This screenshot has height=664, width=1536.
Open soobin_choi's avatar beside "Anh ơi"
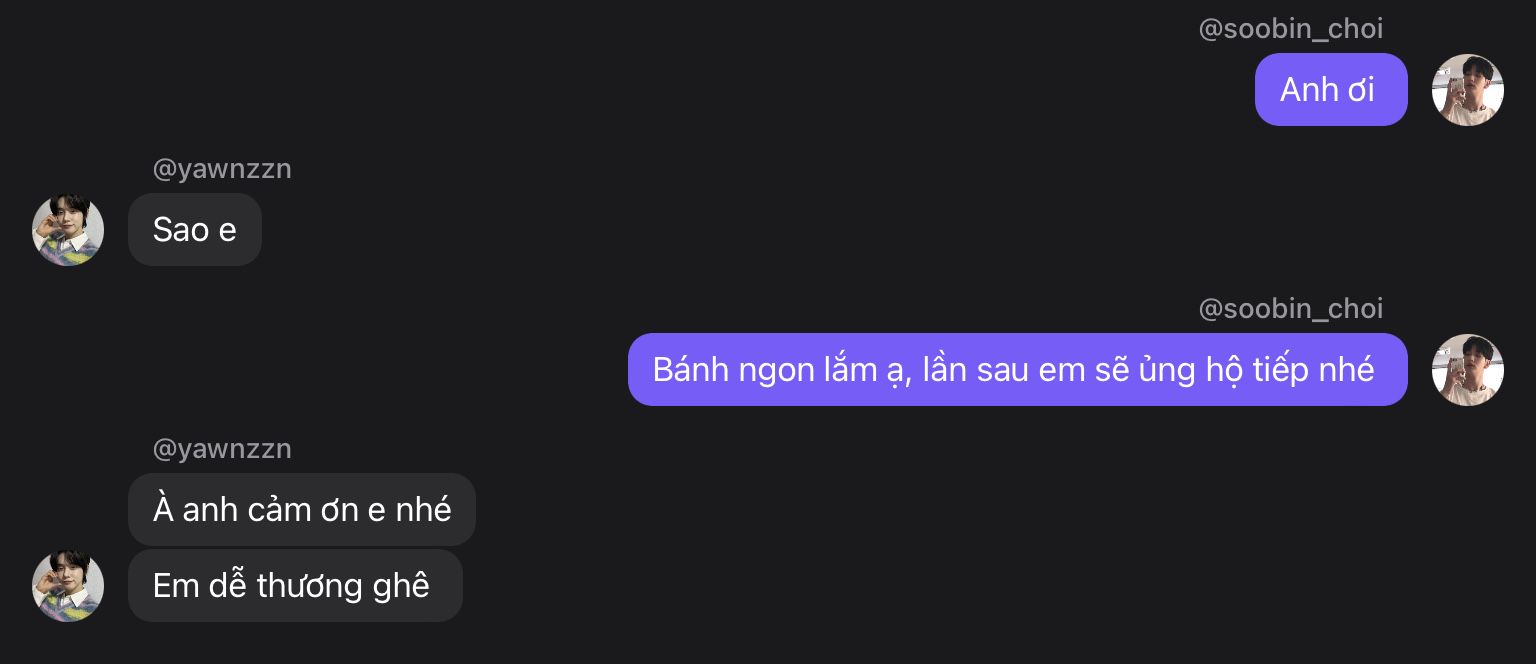[x=1468, y=90]
